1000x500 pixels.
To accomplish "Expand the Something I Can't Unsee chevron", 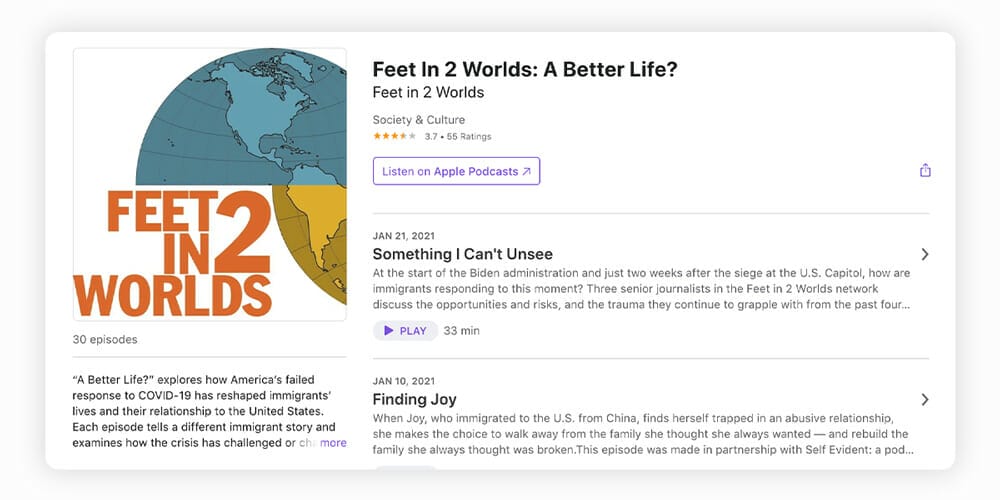I will [925, 254].
